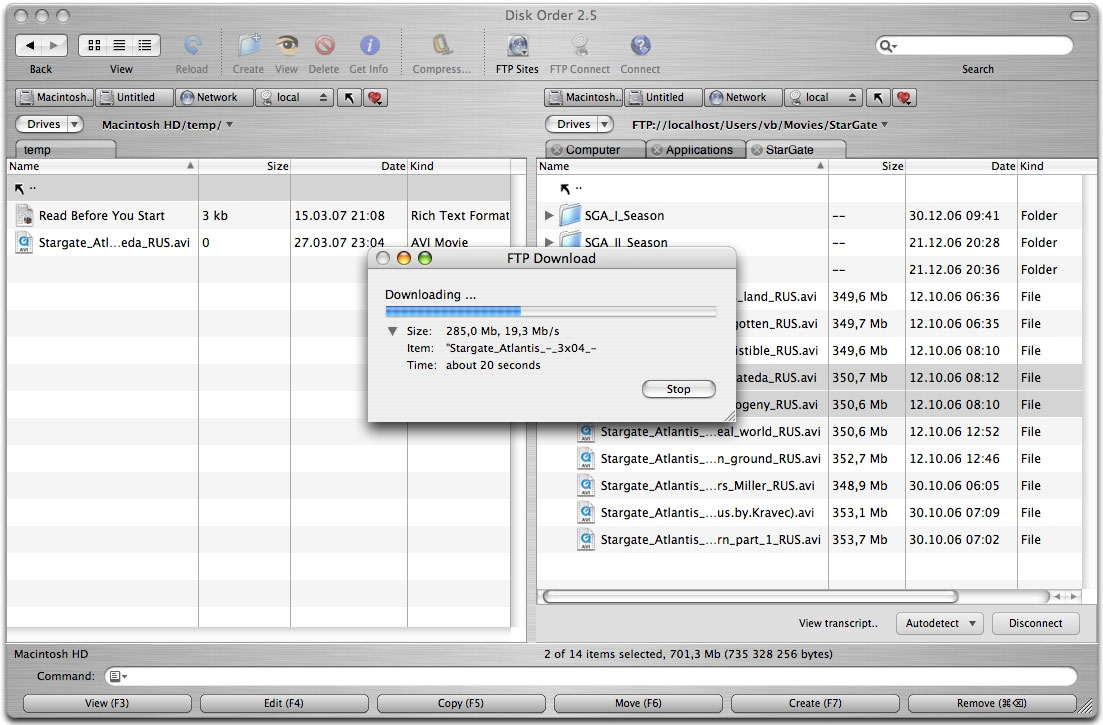Open Network location in left panel
Viewport: 1103px width, 725px height.
pos(215,98)
